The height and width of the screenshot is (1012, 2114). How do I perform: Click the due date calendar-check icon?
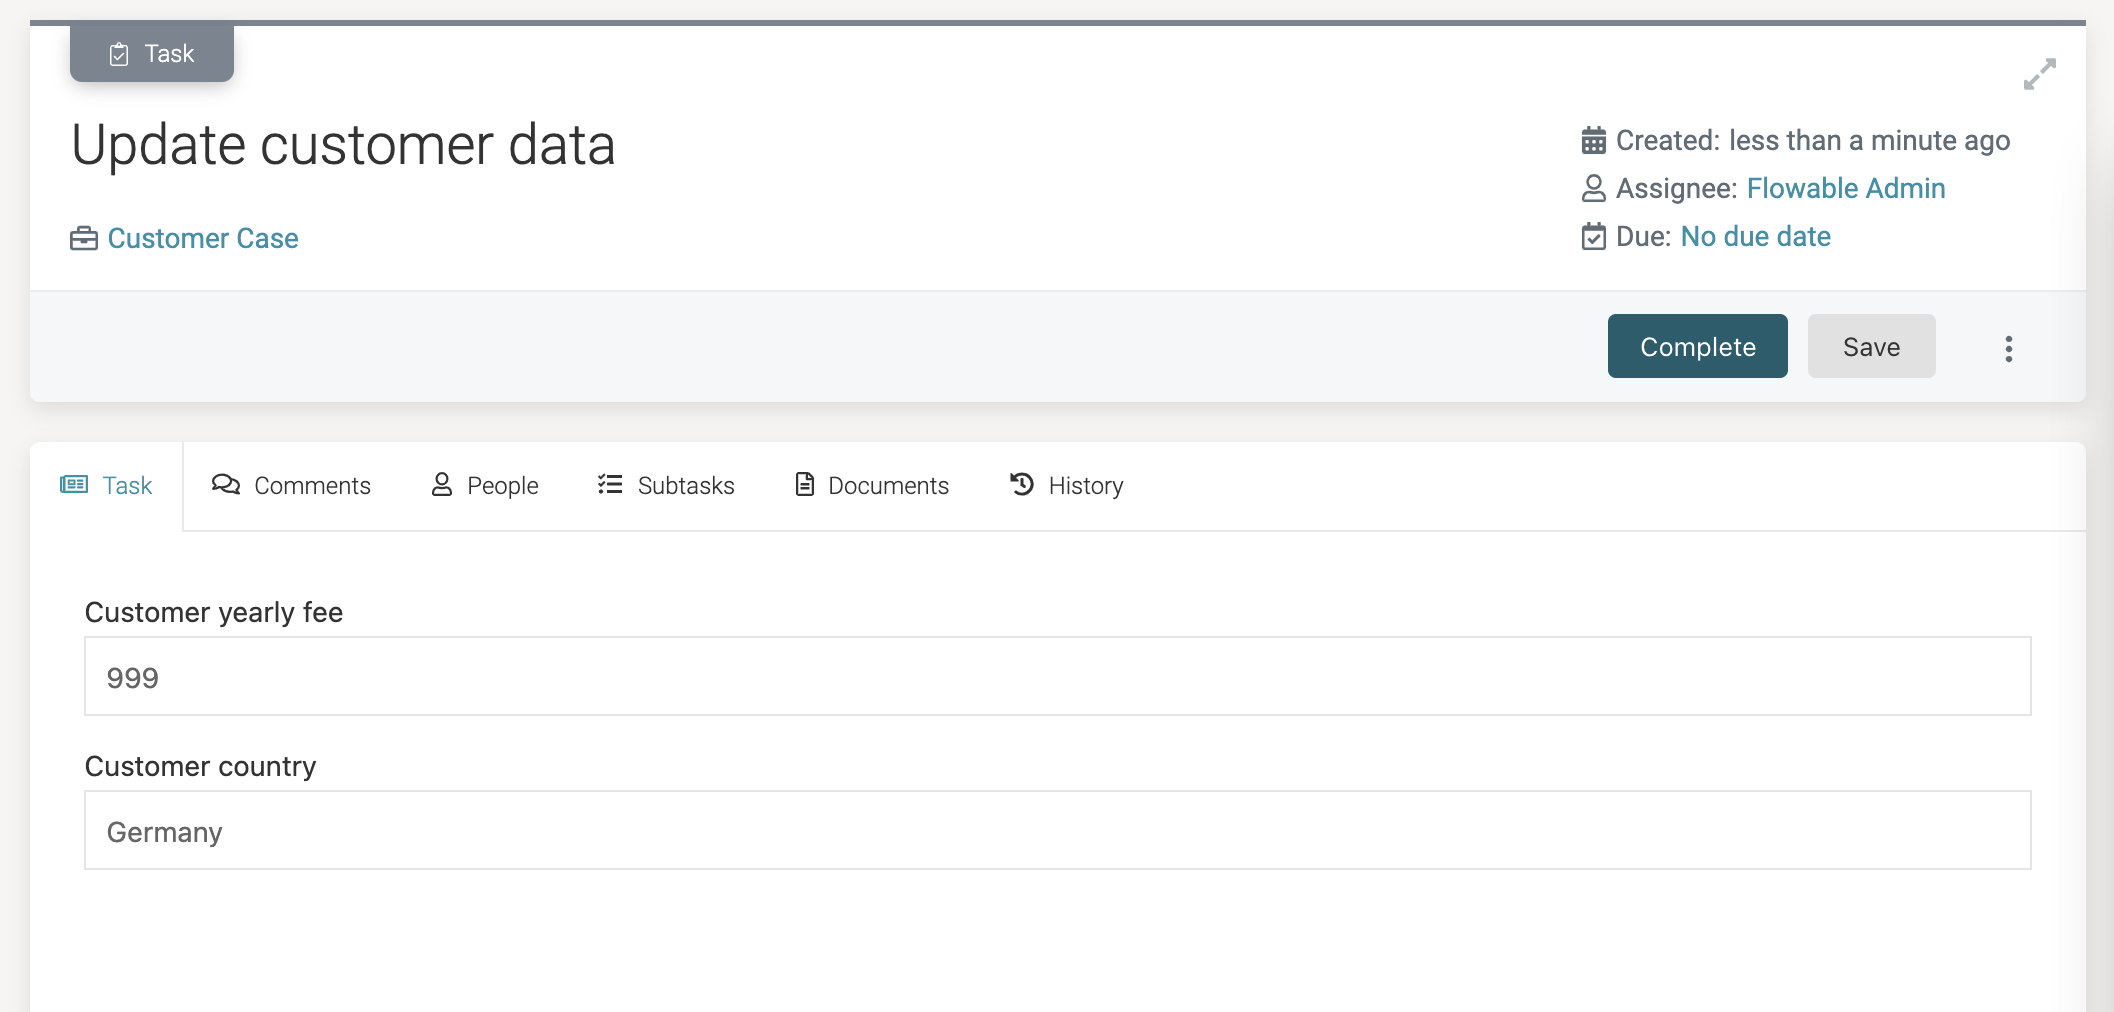(1594, 236)
